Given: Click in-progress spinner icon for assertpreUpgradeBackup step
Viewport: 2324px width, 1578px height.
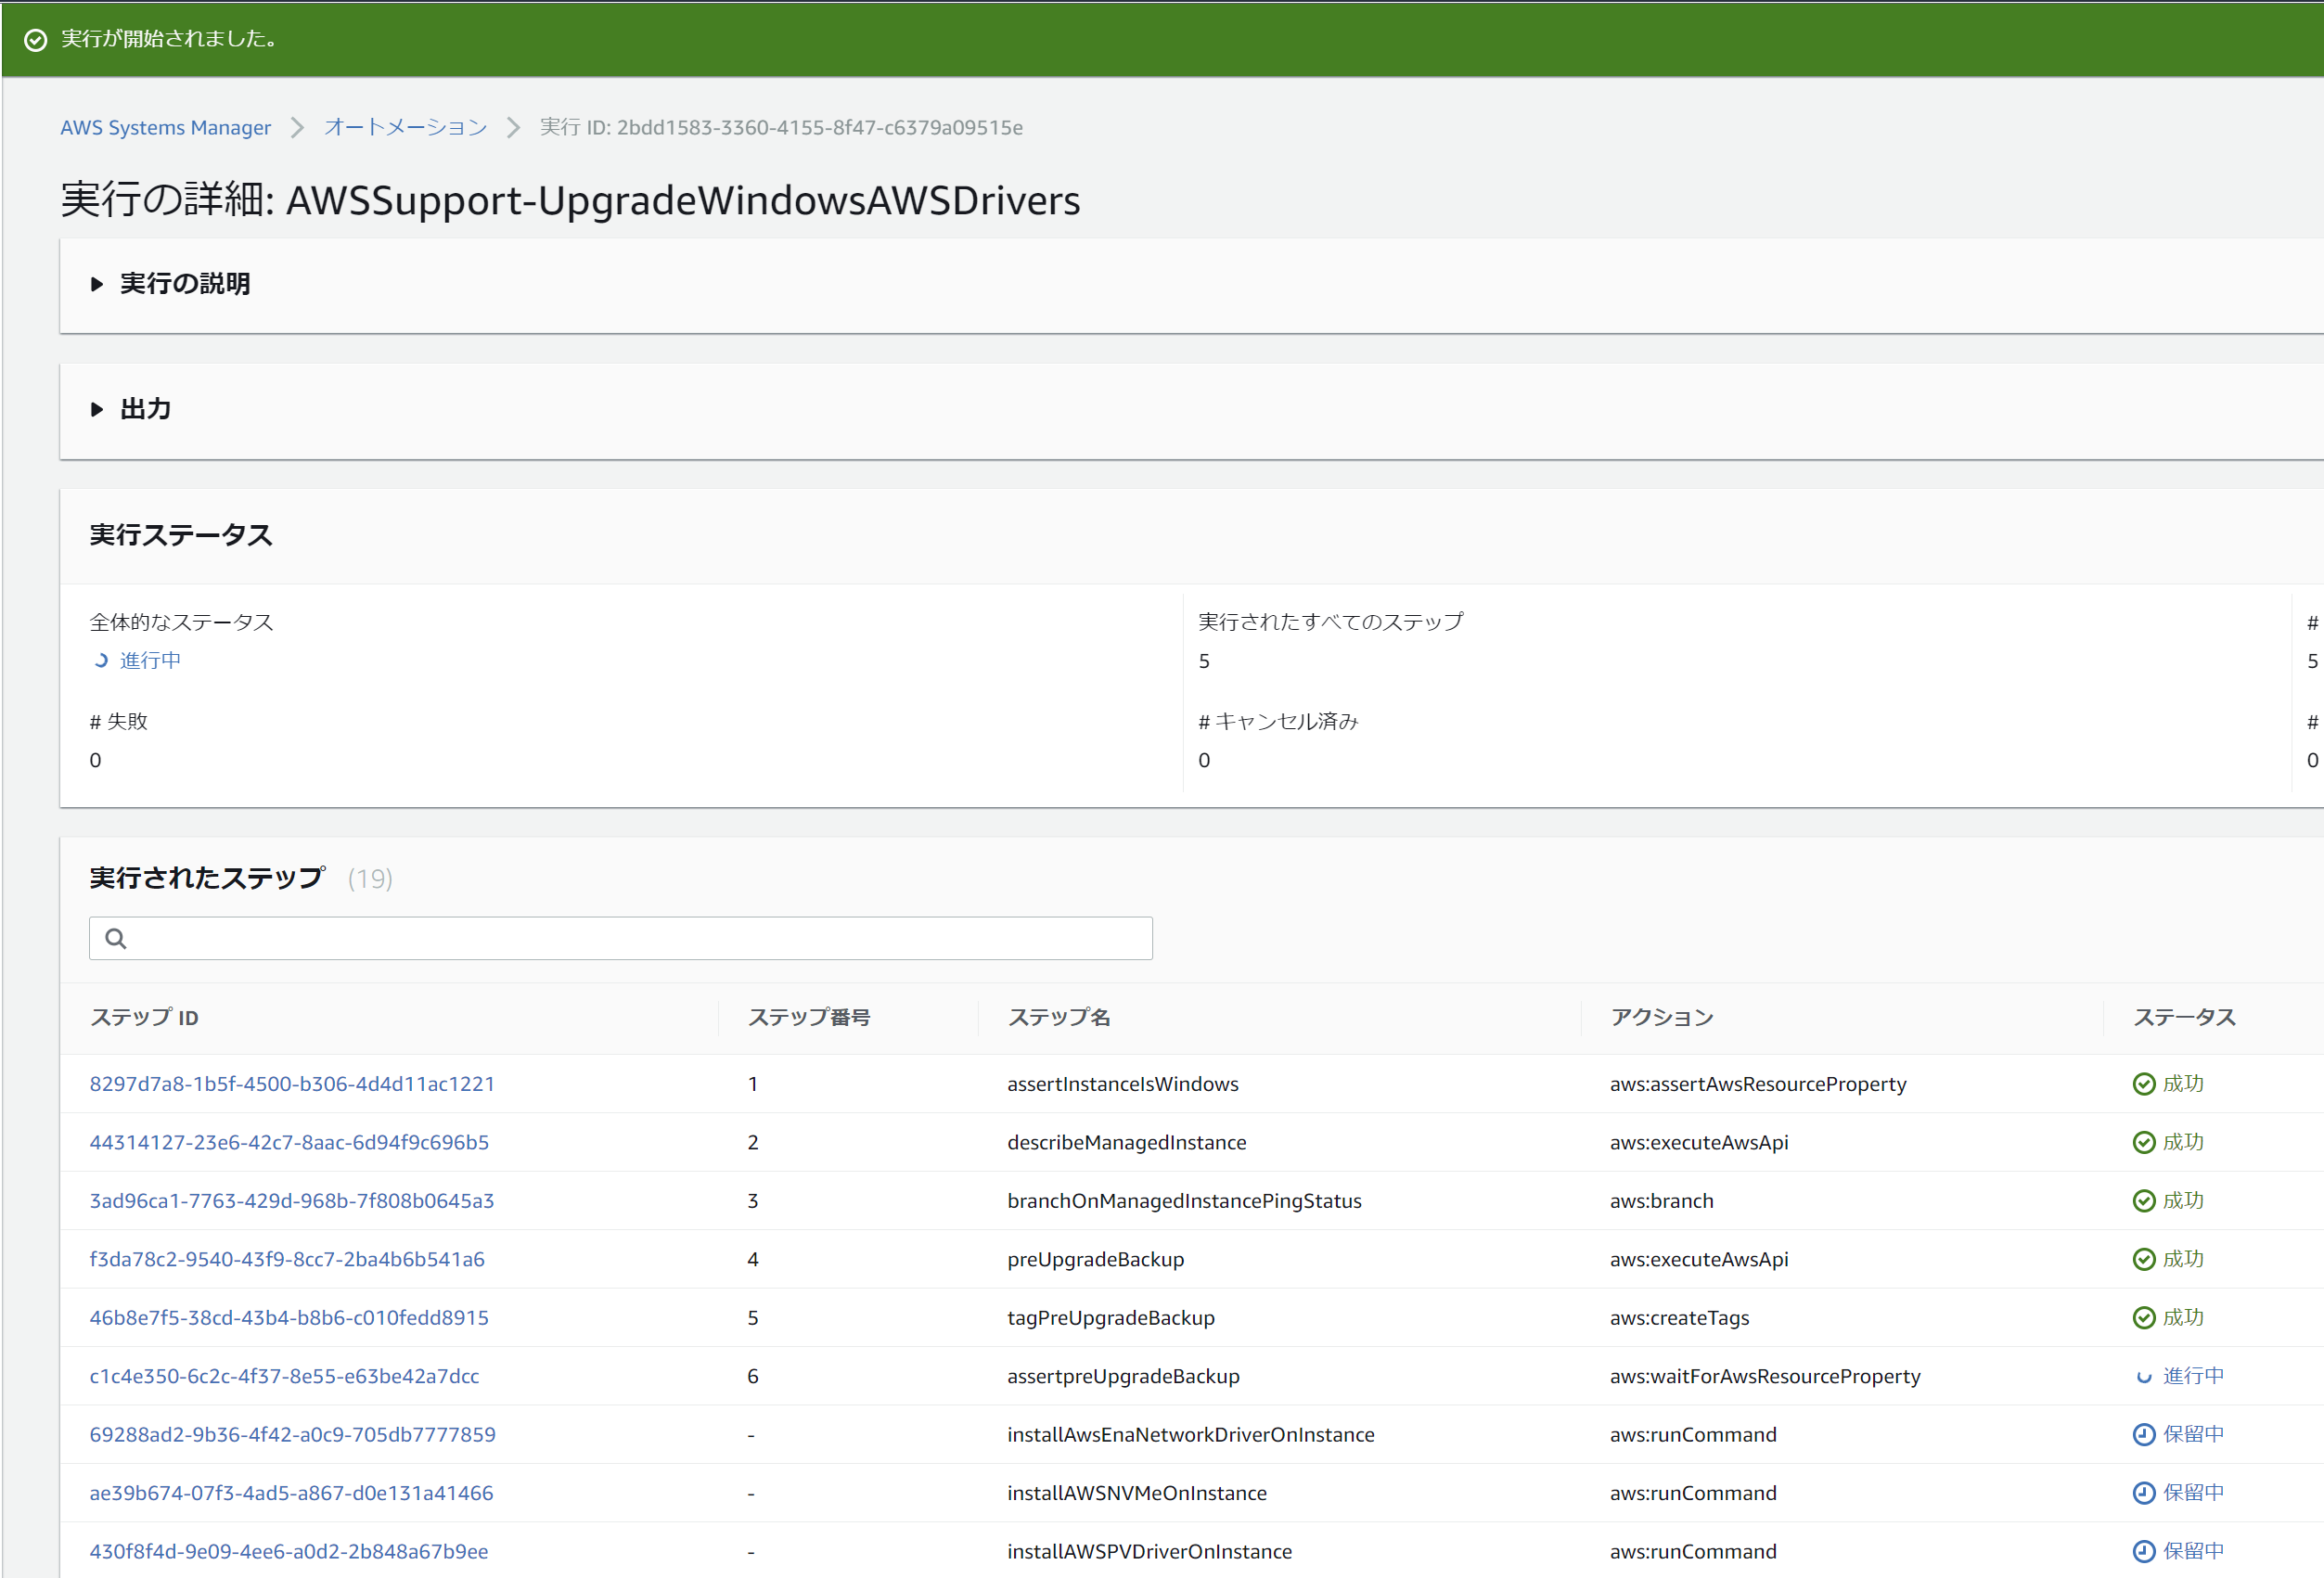Looking at the screenshot, I should 2143,1377.
